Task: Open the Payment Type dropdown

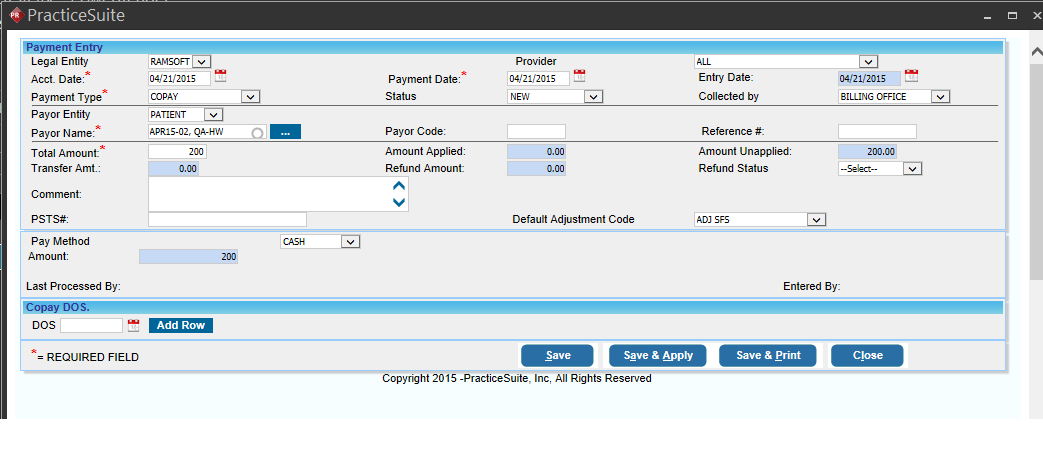Action: pyautogui.click(x=250, y=97)
